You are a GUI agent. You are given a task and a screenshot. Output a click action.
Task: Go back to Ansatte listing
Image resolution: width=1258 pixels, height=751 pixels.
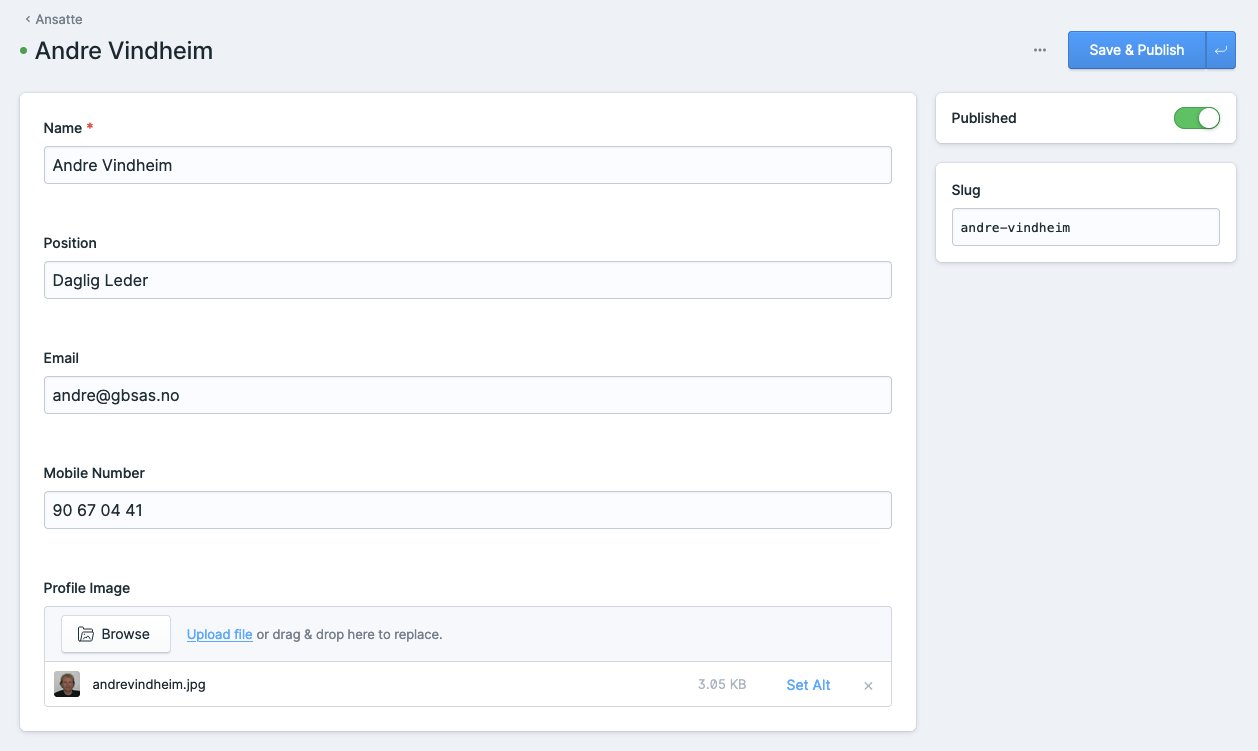tap(58, 19)
